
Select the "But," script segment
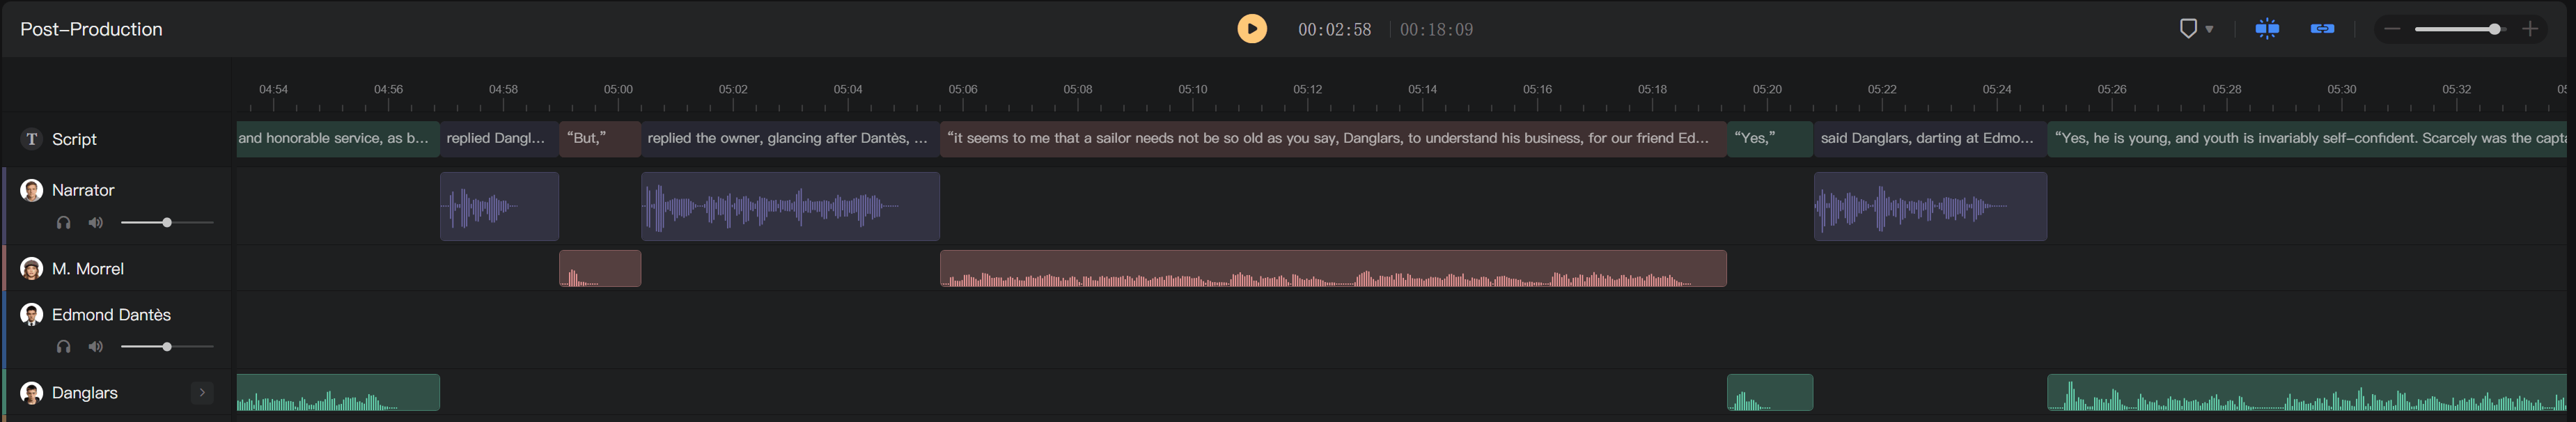pos(600,139)
